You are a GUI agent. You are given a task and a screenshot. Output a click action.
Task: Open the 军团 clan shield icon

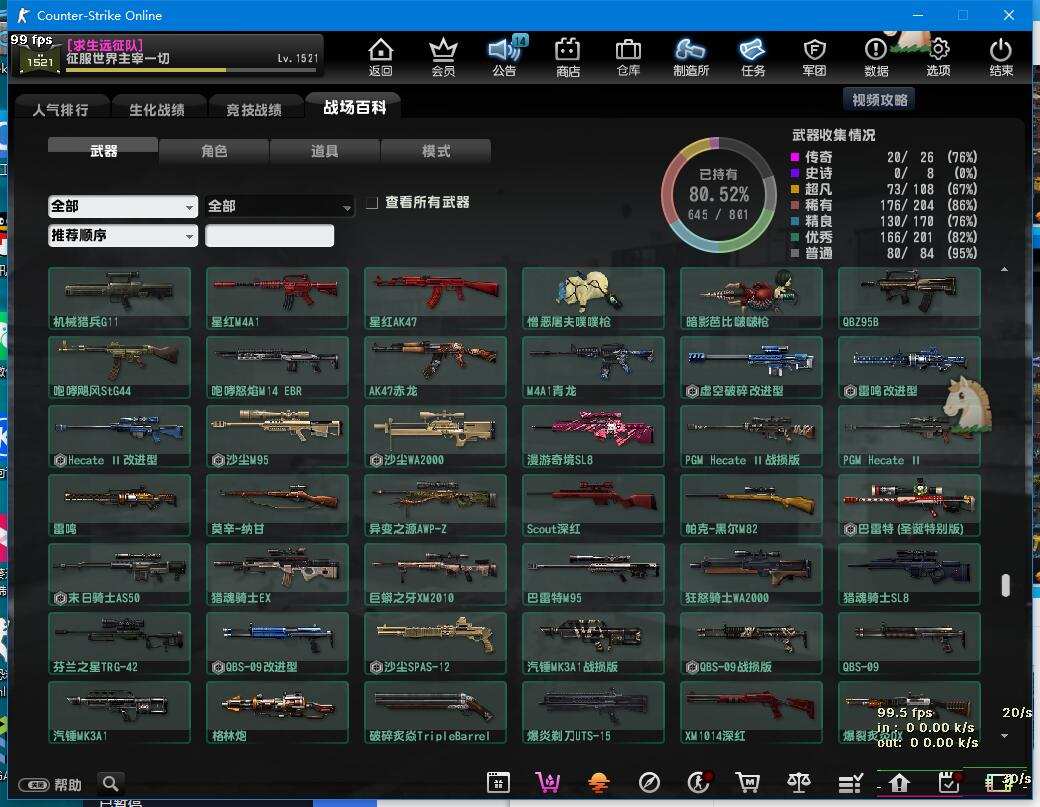[814, 56]
